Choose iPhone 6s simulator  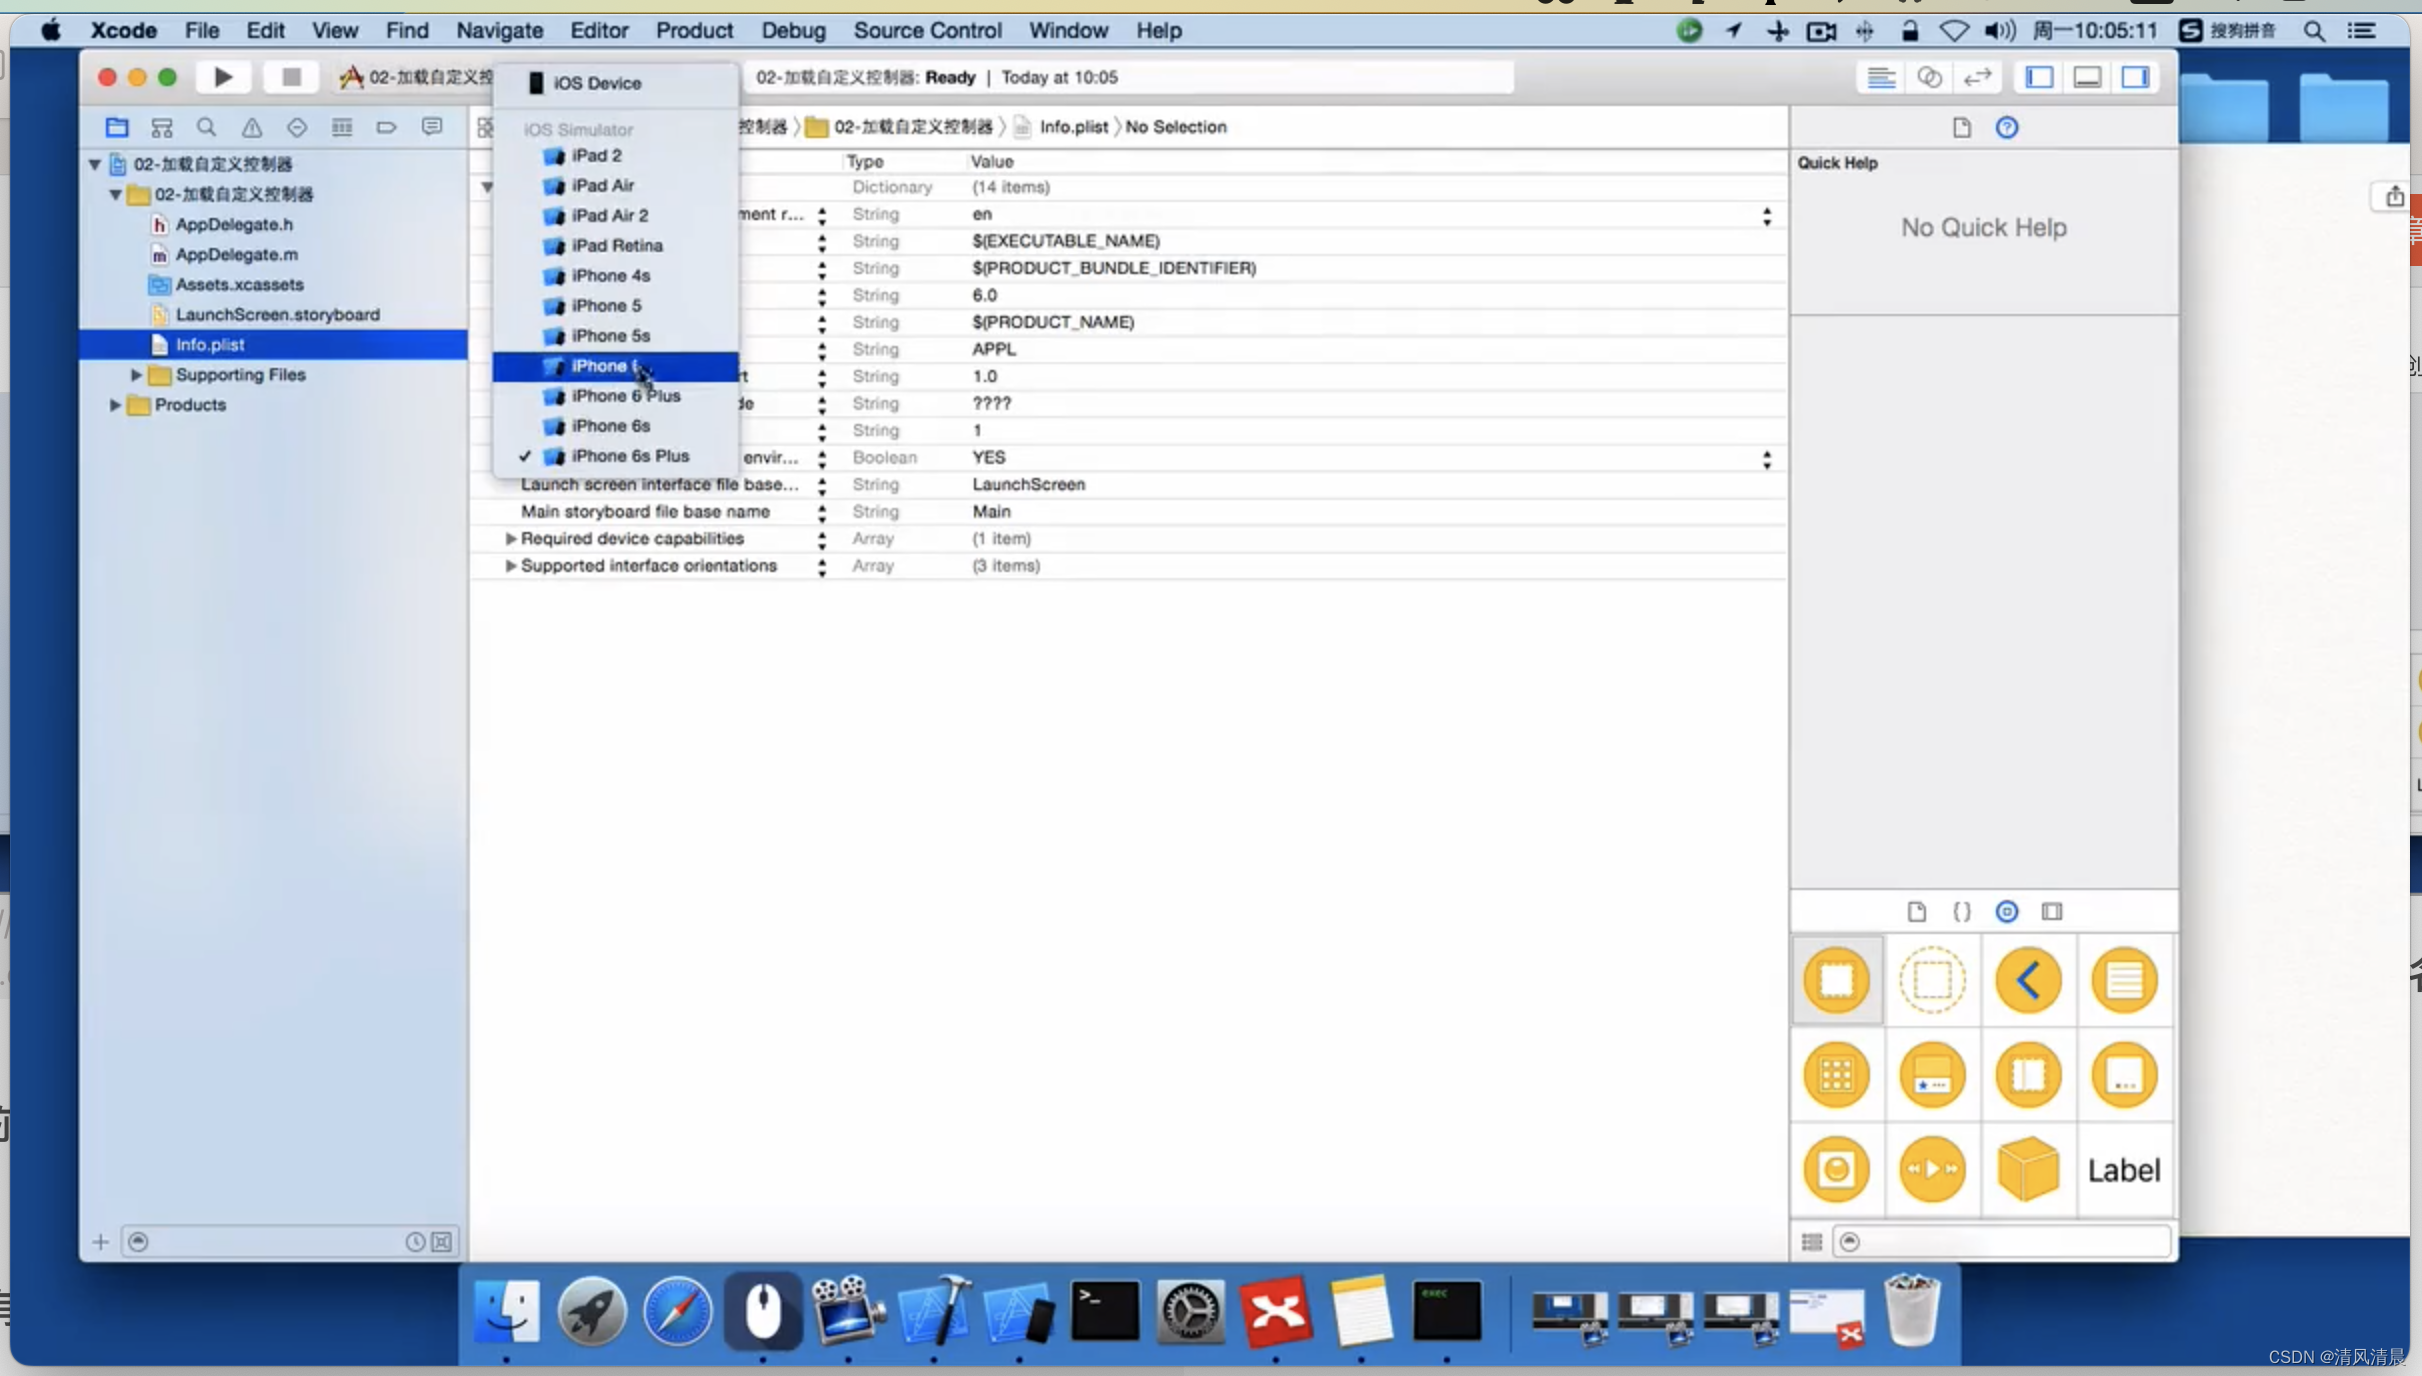tap(615, 426)
